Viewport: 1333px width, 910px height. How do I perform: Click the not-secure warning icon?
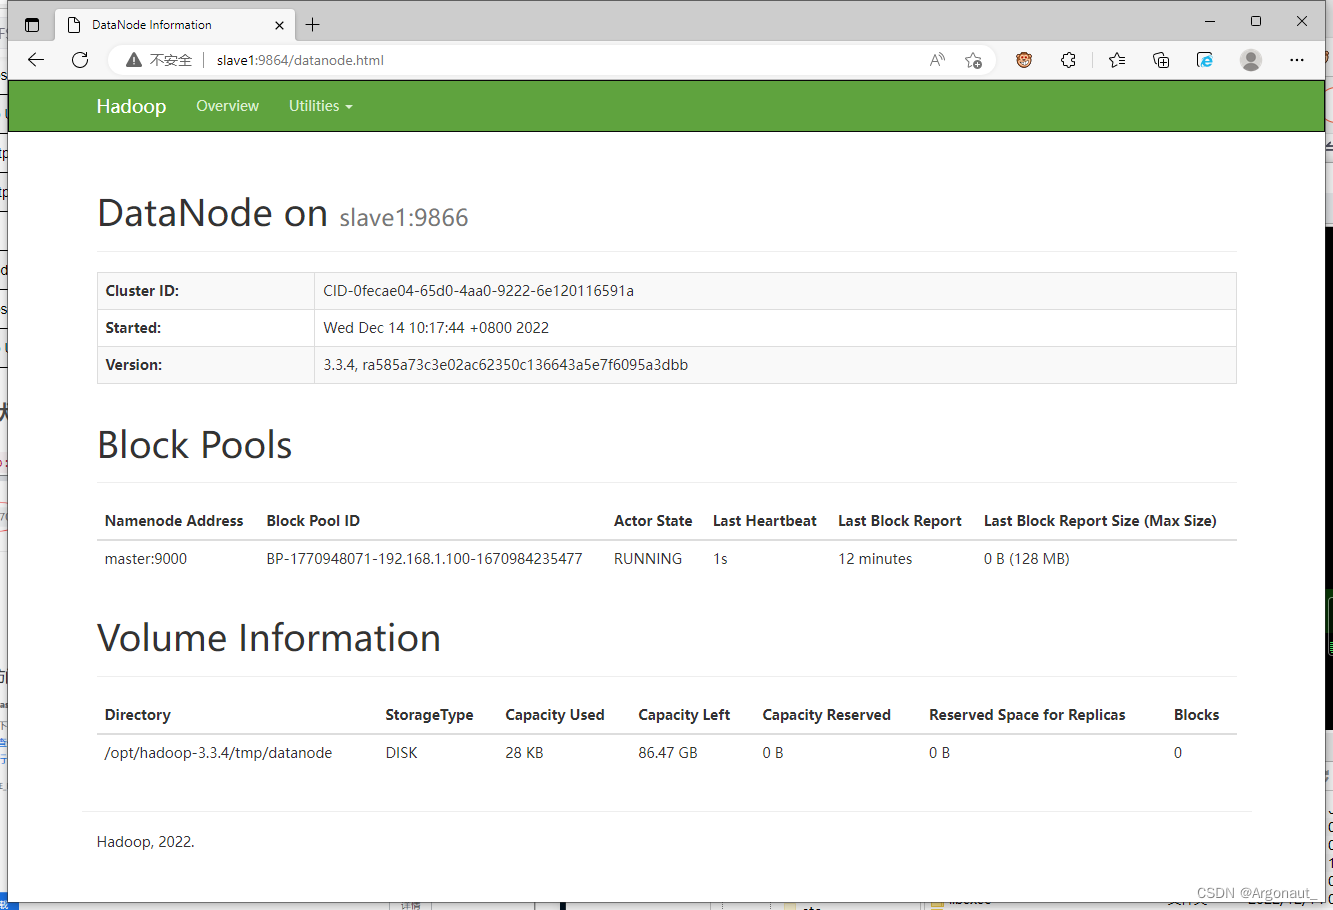134,60
